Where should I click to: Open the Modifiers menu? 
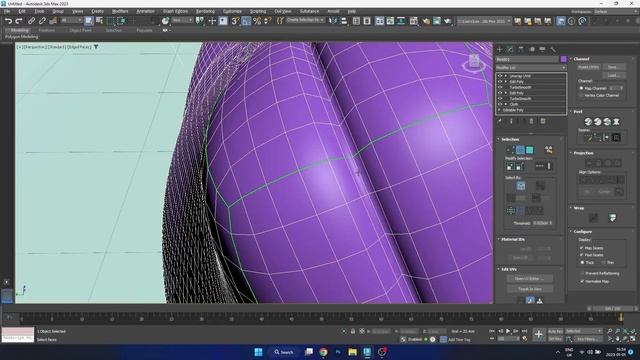click(120, 11)
